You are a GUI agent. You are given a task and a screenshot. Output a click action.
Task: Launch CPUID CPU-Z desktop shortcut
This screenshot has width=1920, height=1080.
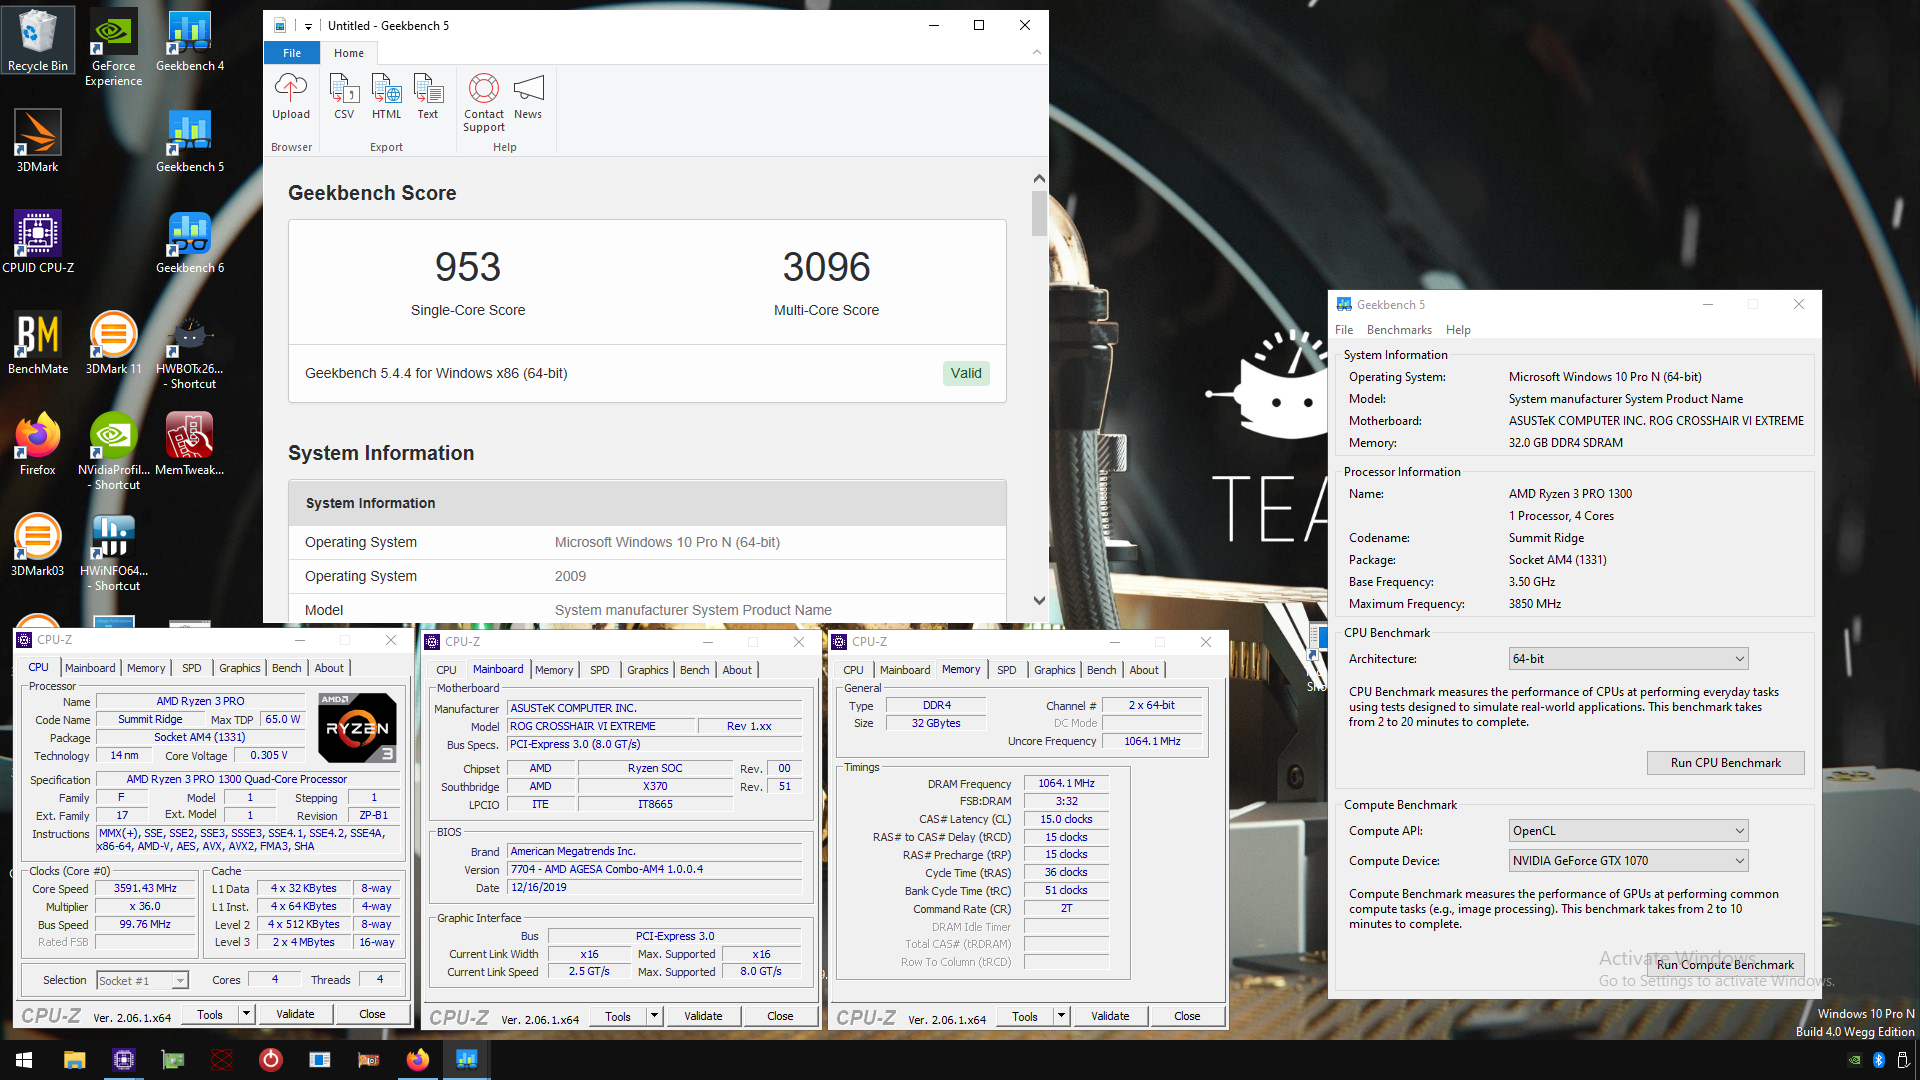point(38,242)
